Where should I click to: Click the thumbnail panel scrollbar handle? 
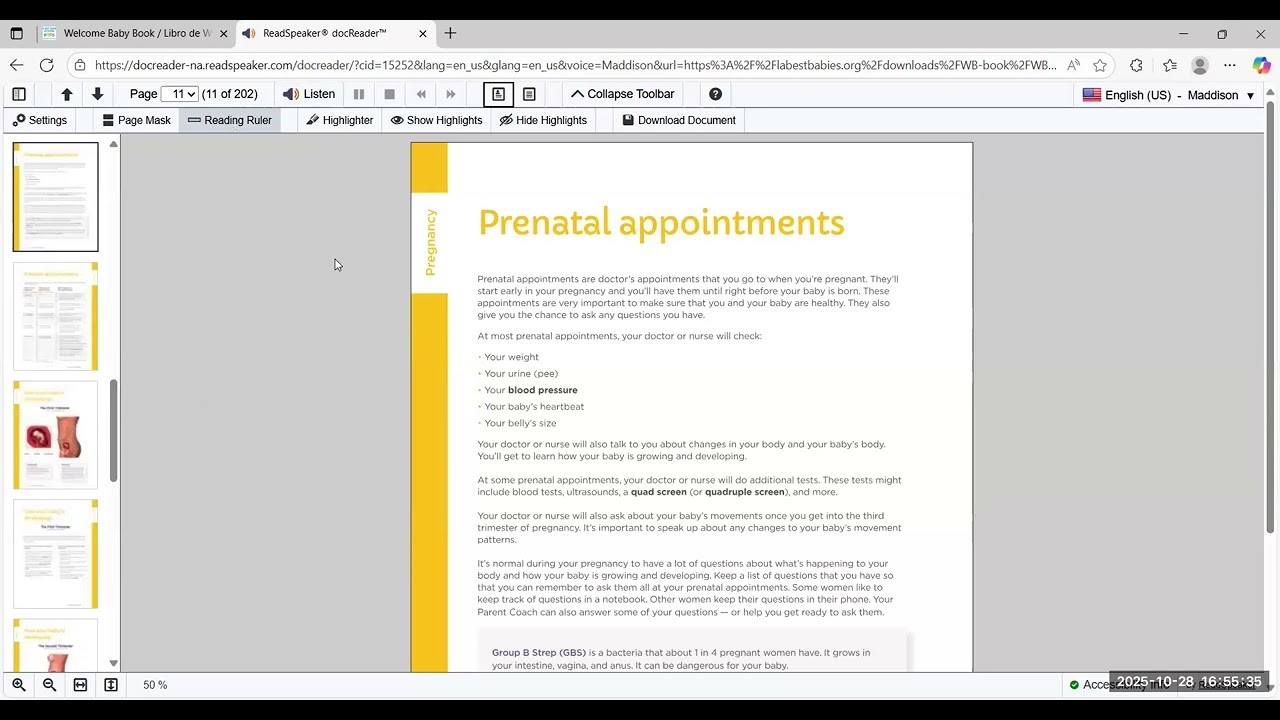pos(114,430)
